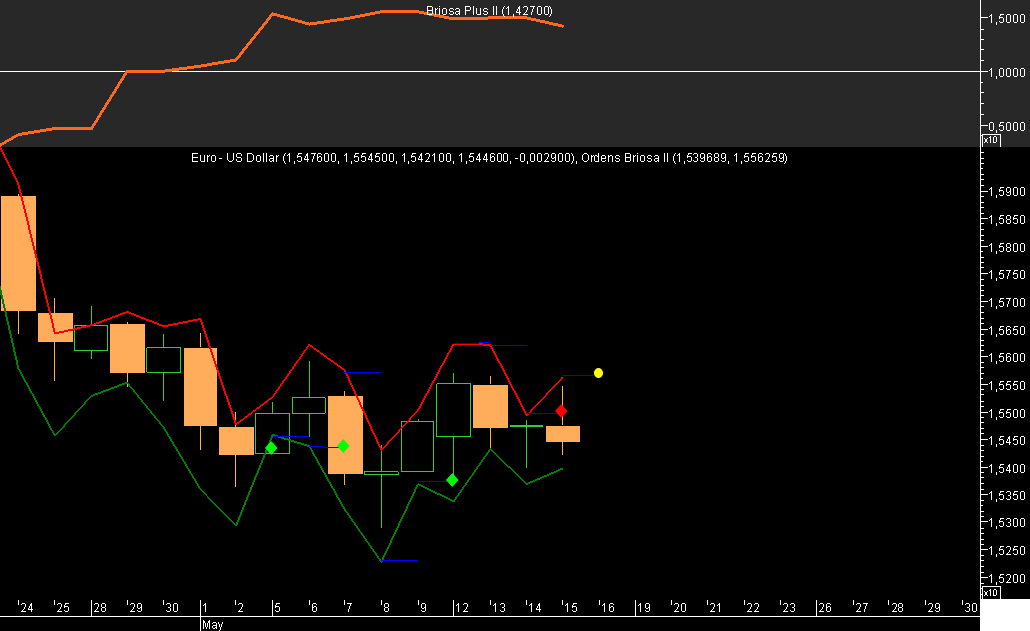
Task: Click the 1,5300 price axis label
Action: tap(1007, 523)
